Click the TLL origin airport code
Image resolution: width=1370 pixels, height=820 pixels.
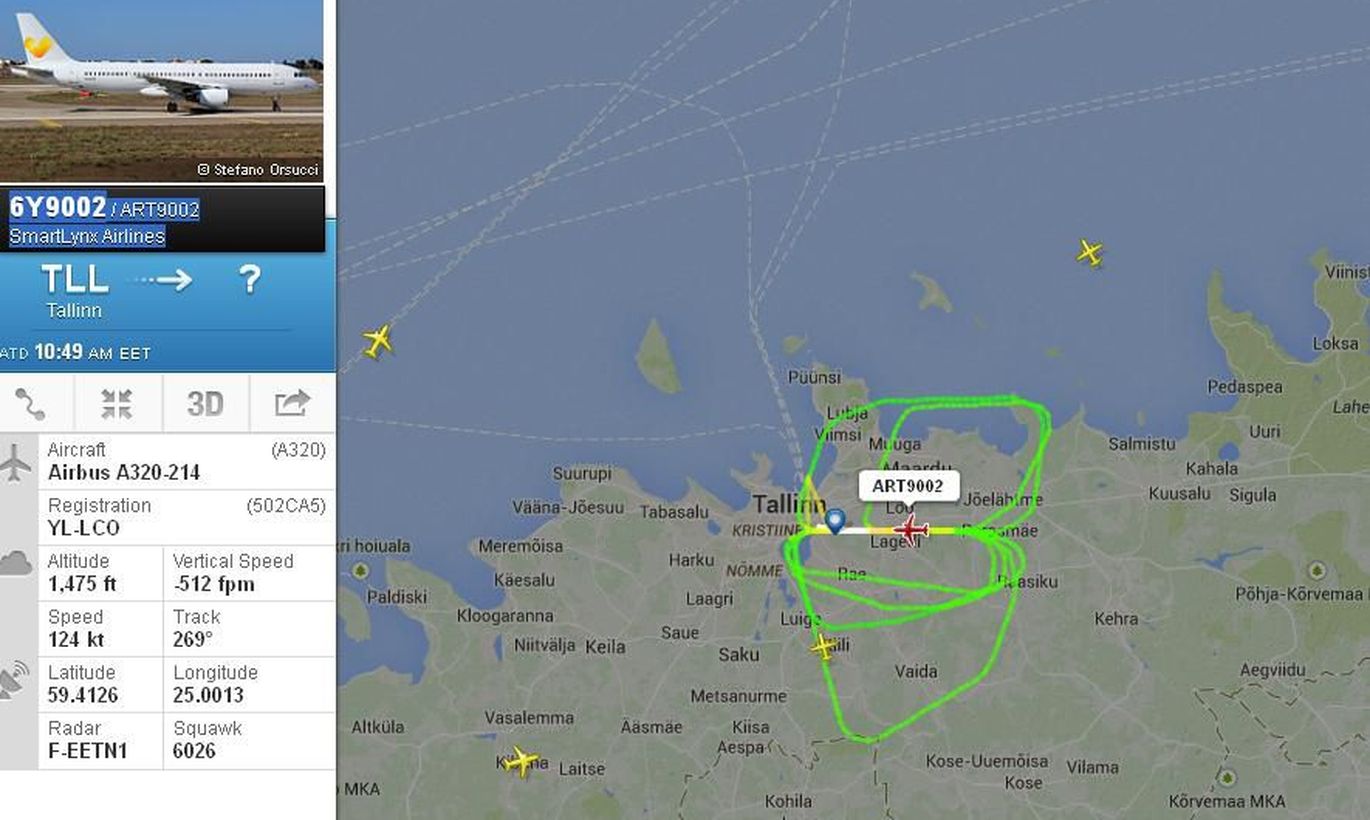[x=74, y=279]
